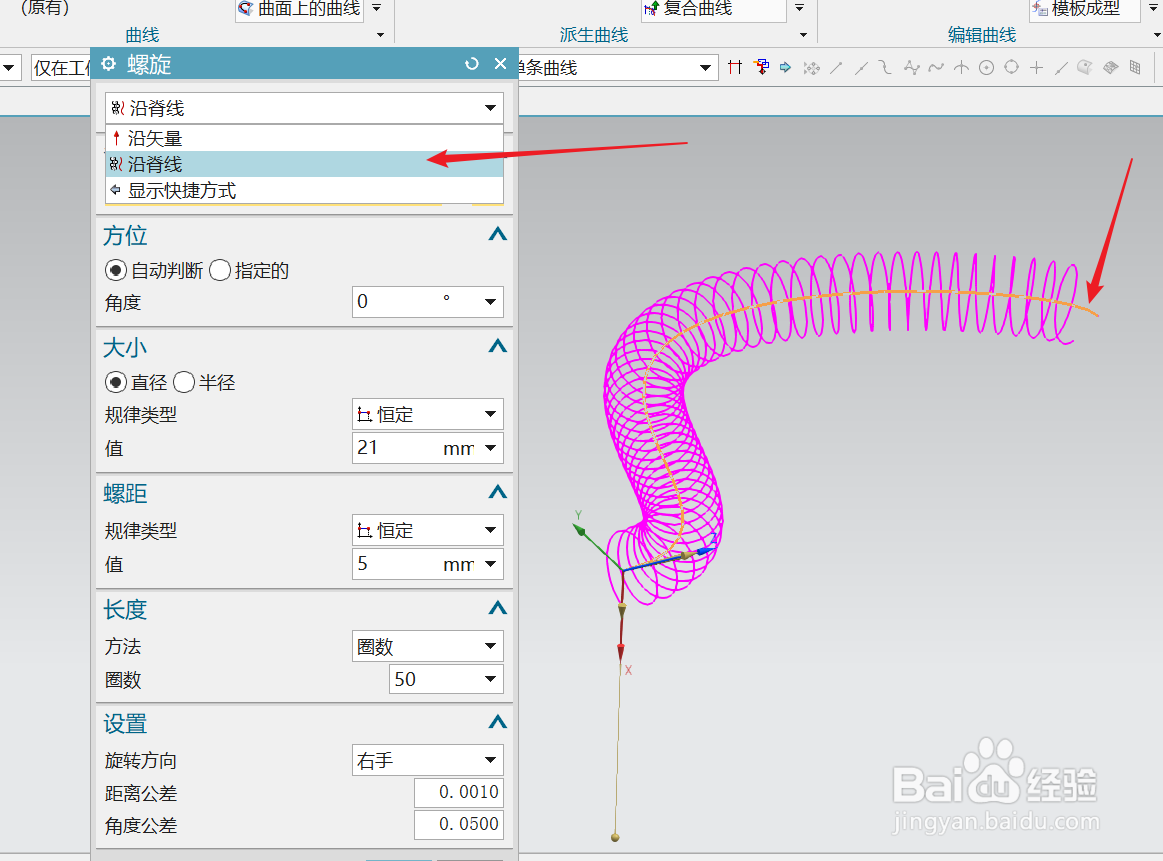
Task: Collapse the 长度 section
Action: [x=498, y=609]
